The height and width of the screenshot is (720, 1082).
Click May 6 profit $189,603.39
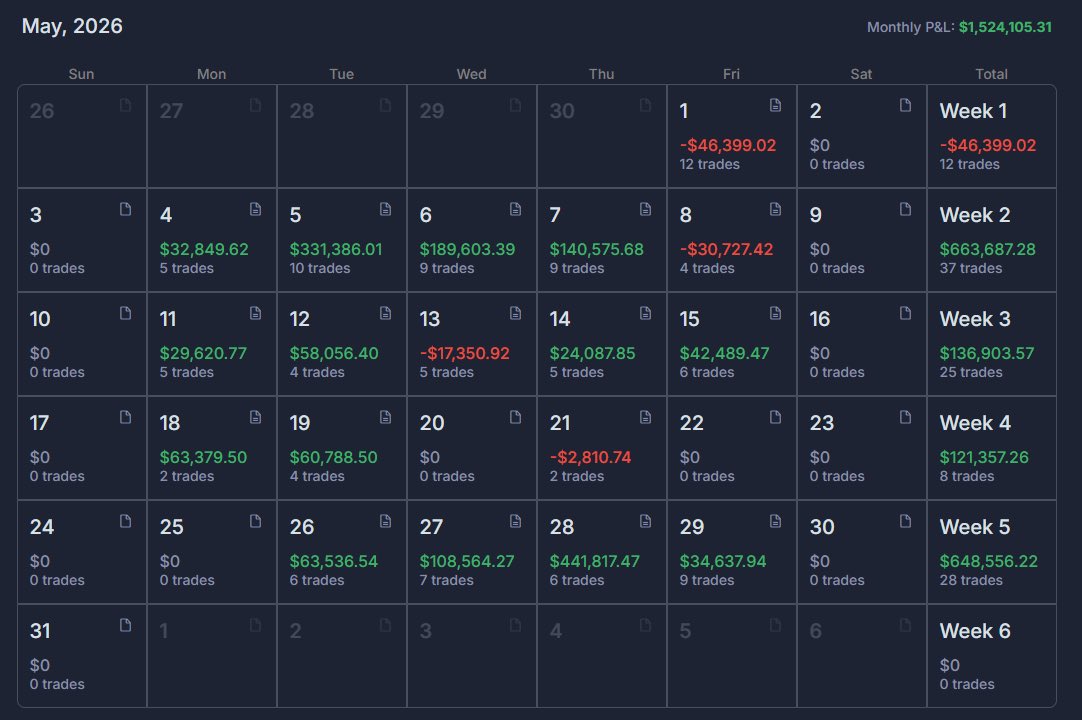point(467,249)
